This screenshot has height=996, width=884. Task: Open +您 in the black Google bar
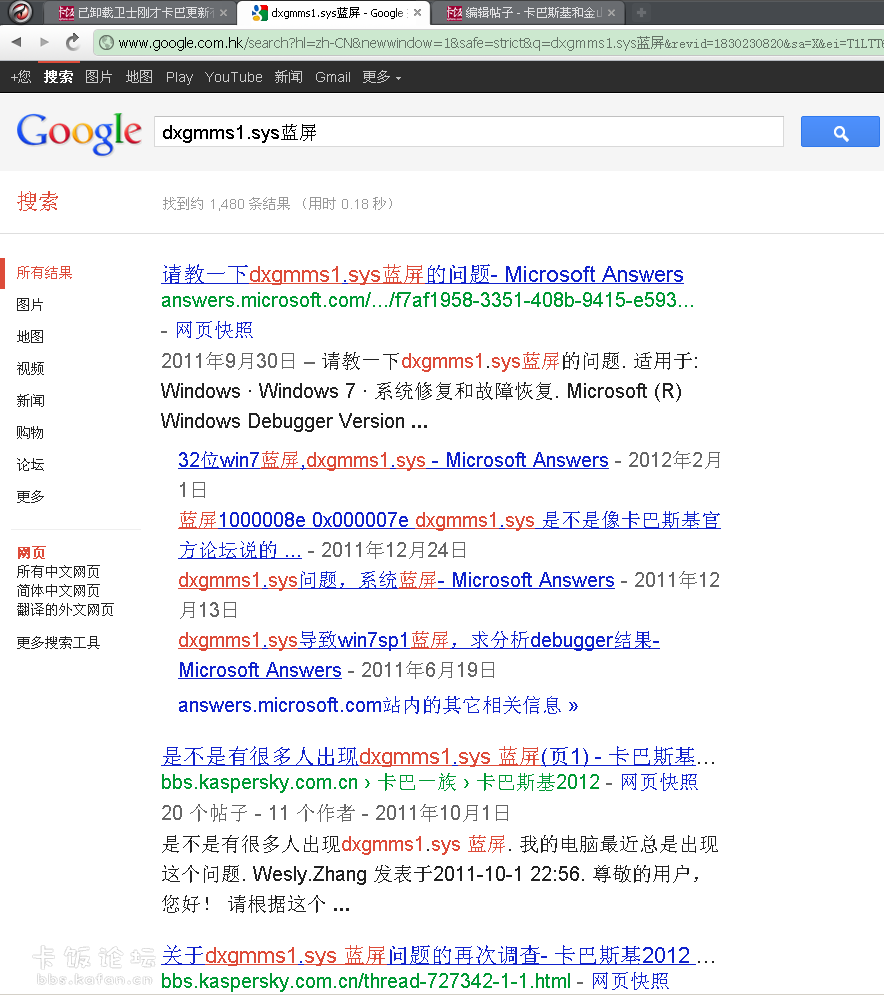pos(20,77)
